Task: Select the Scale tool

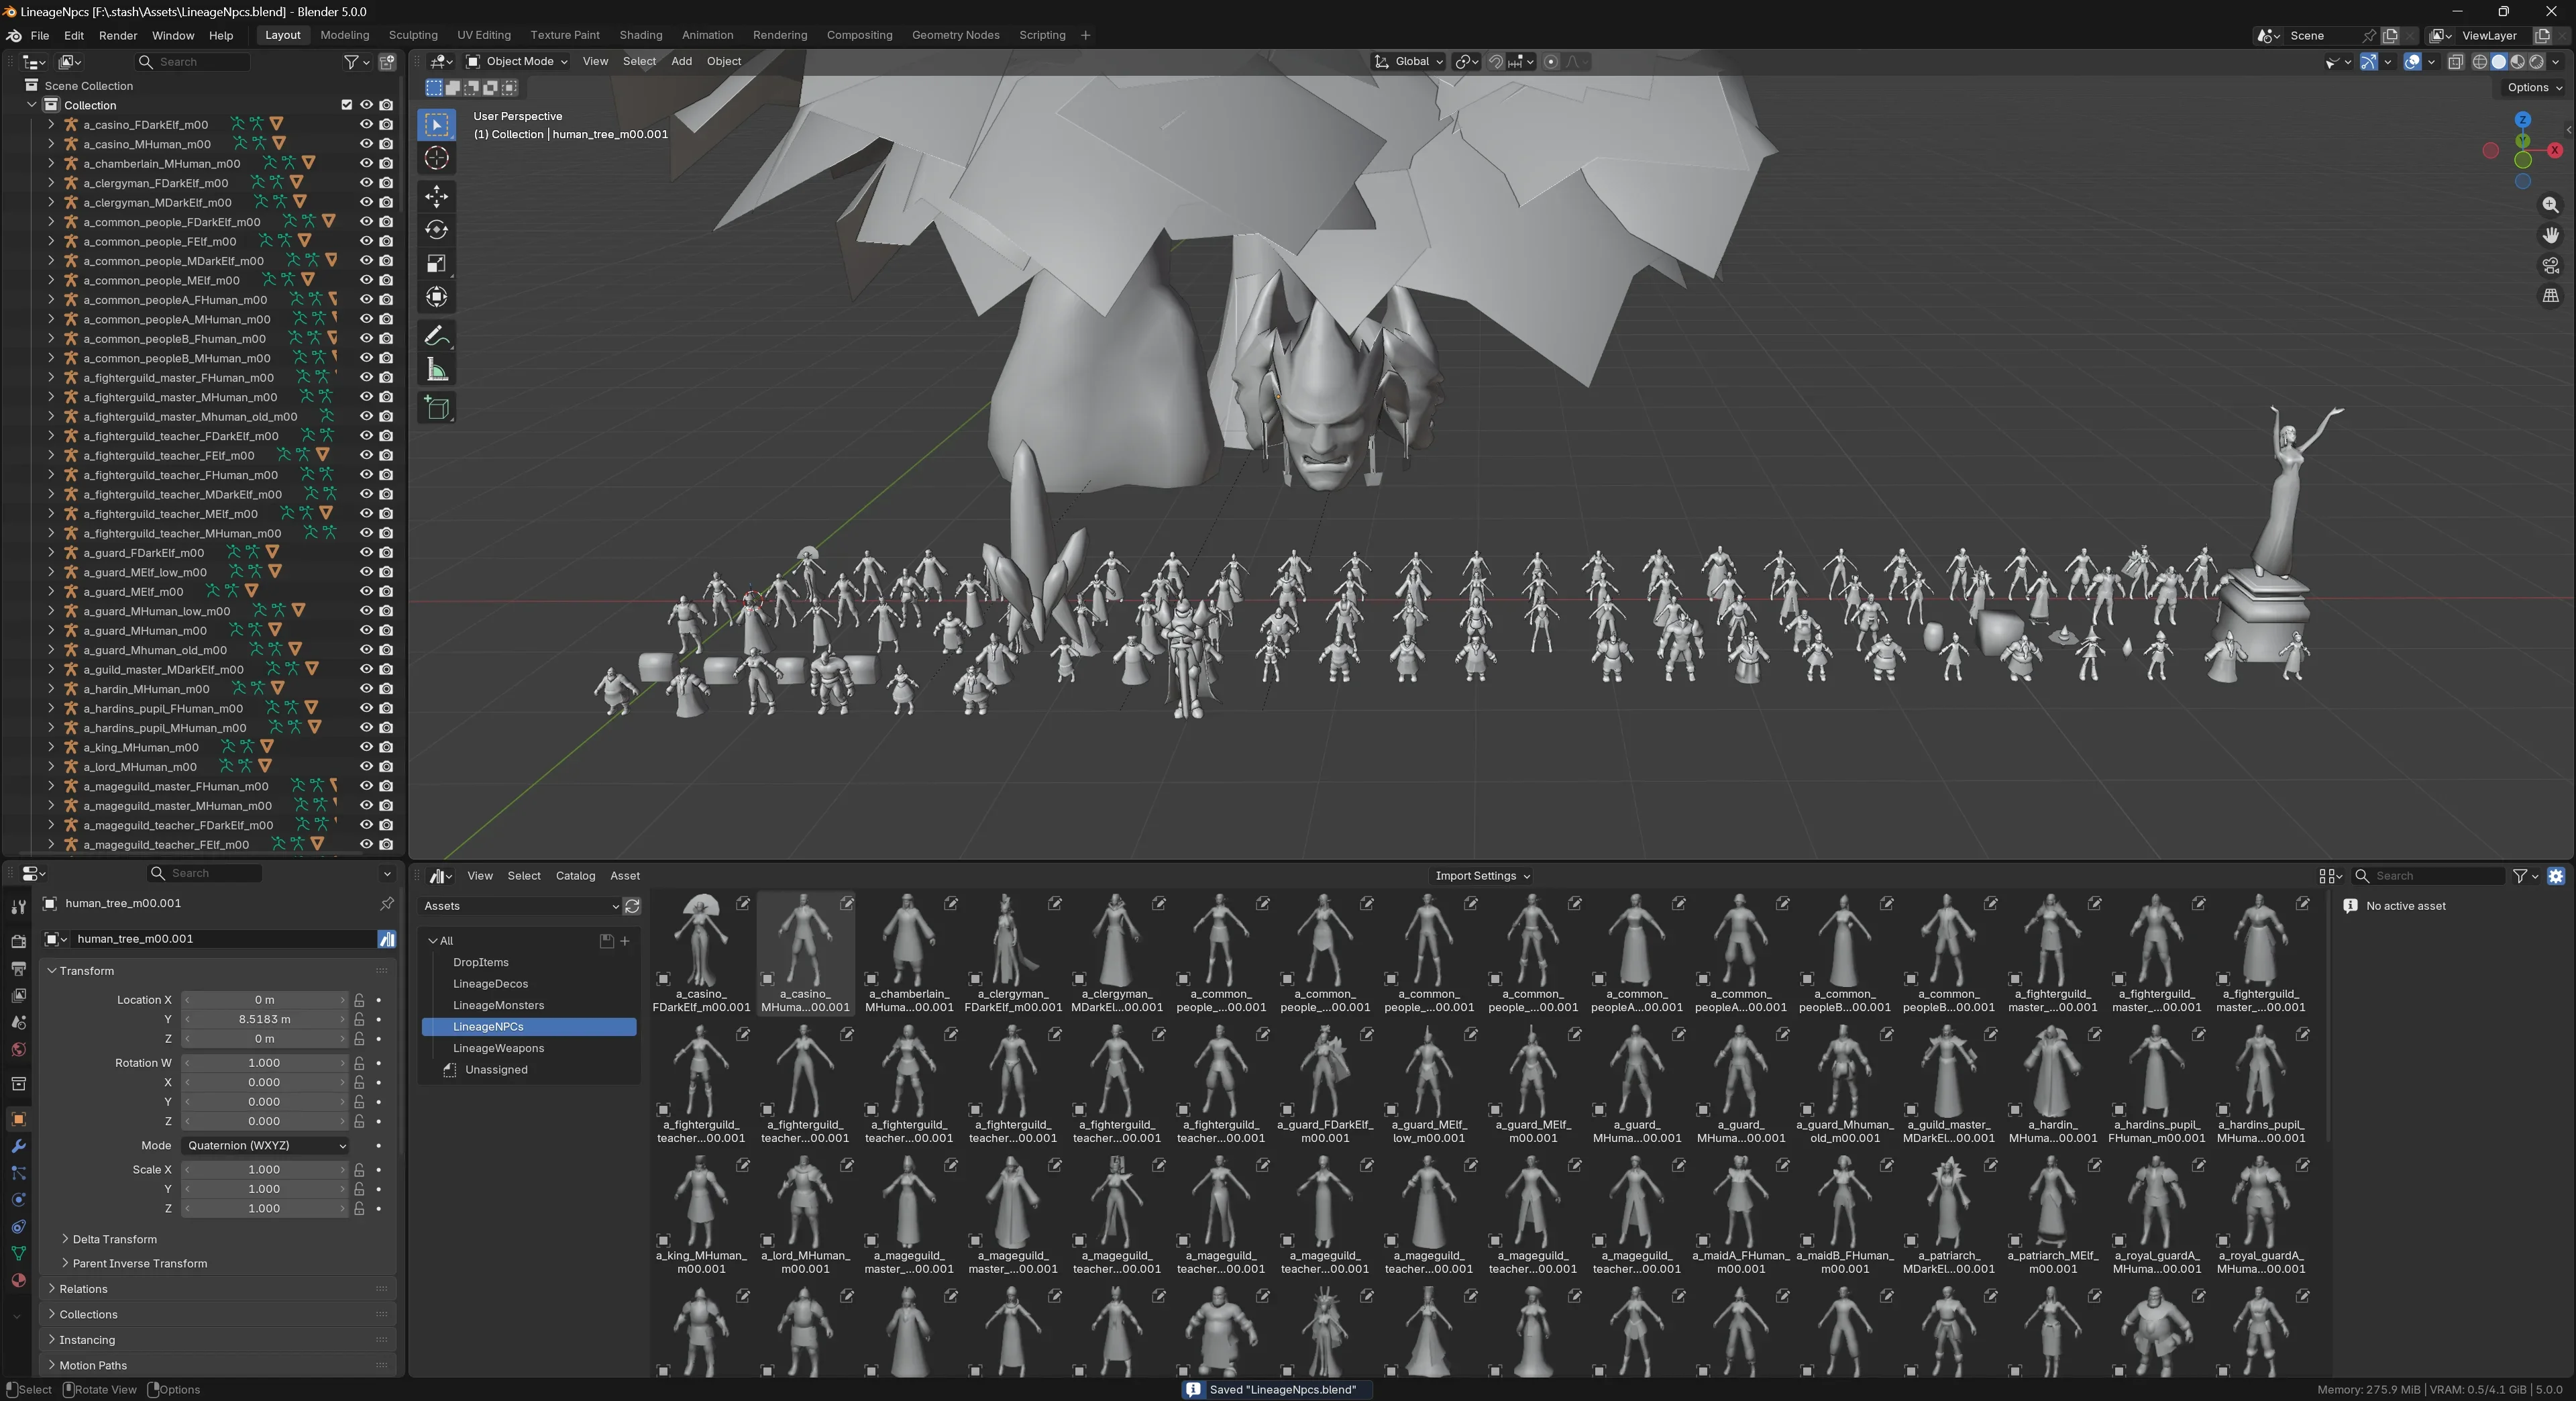Action: 437,263
